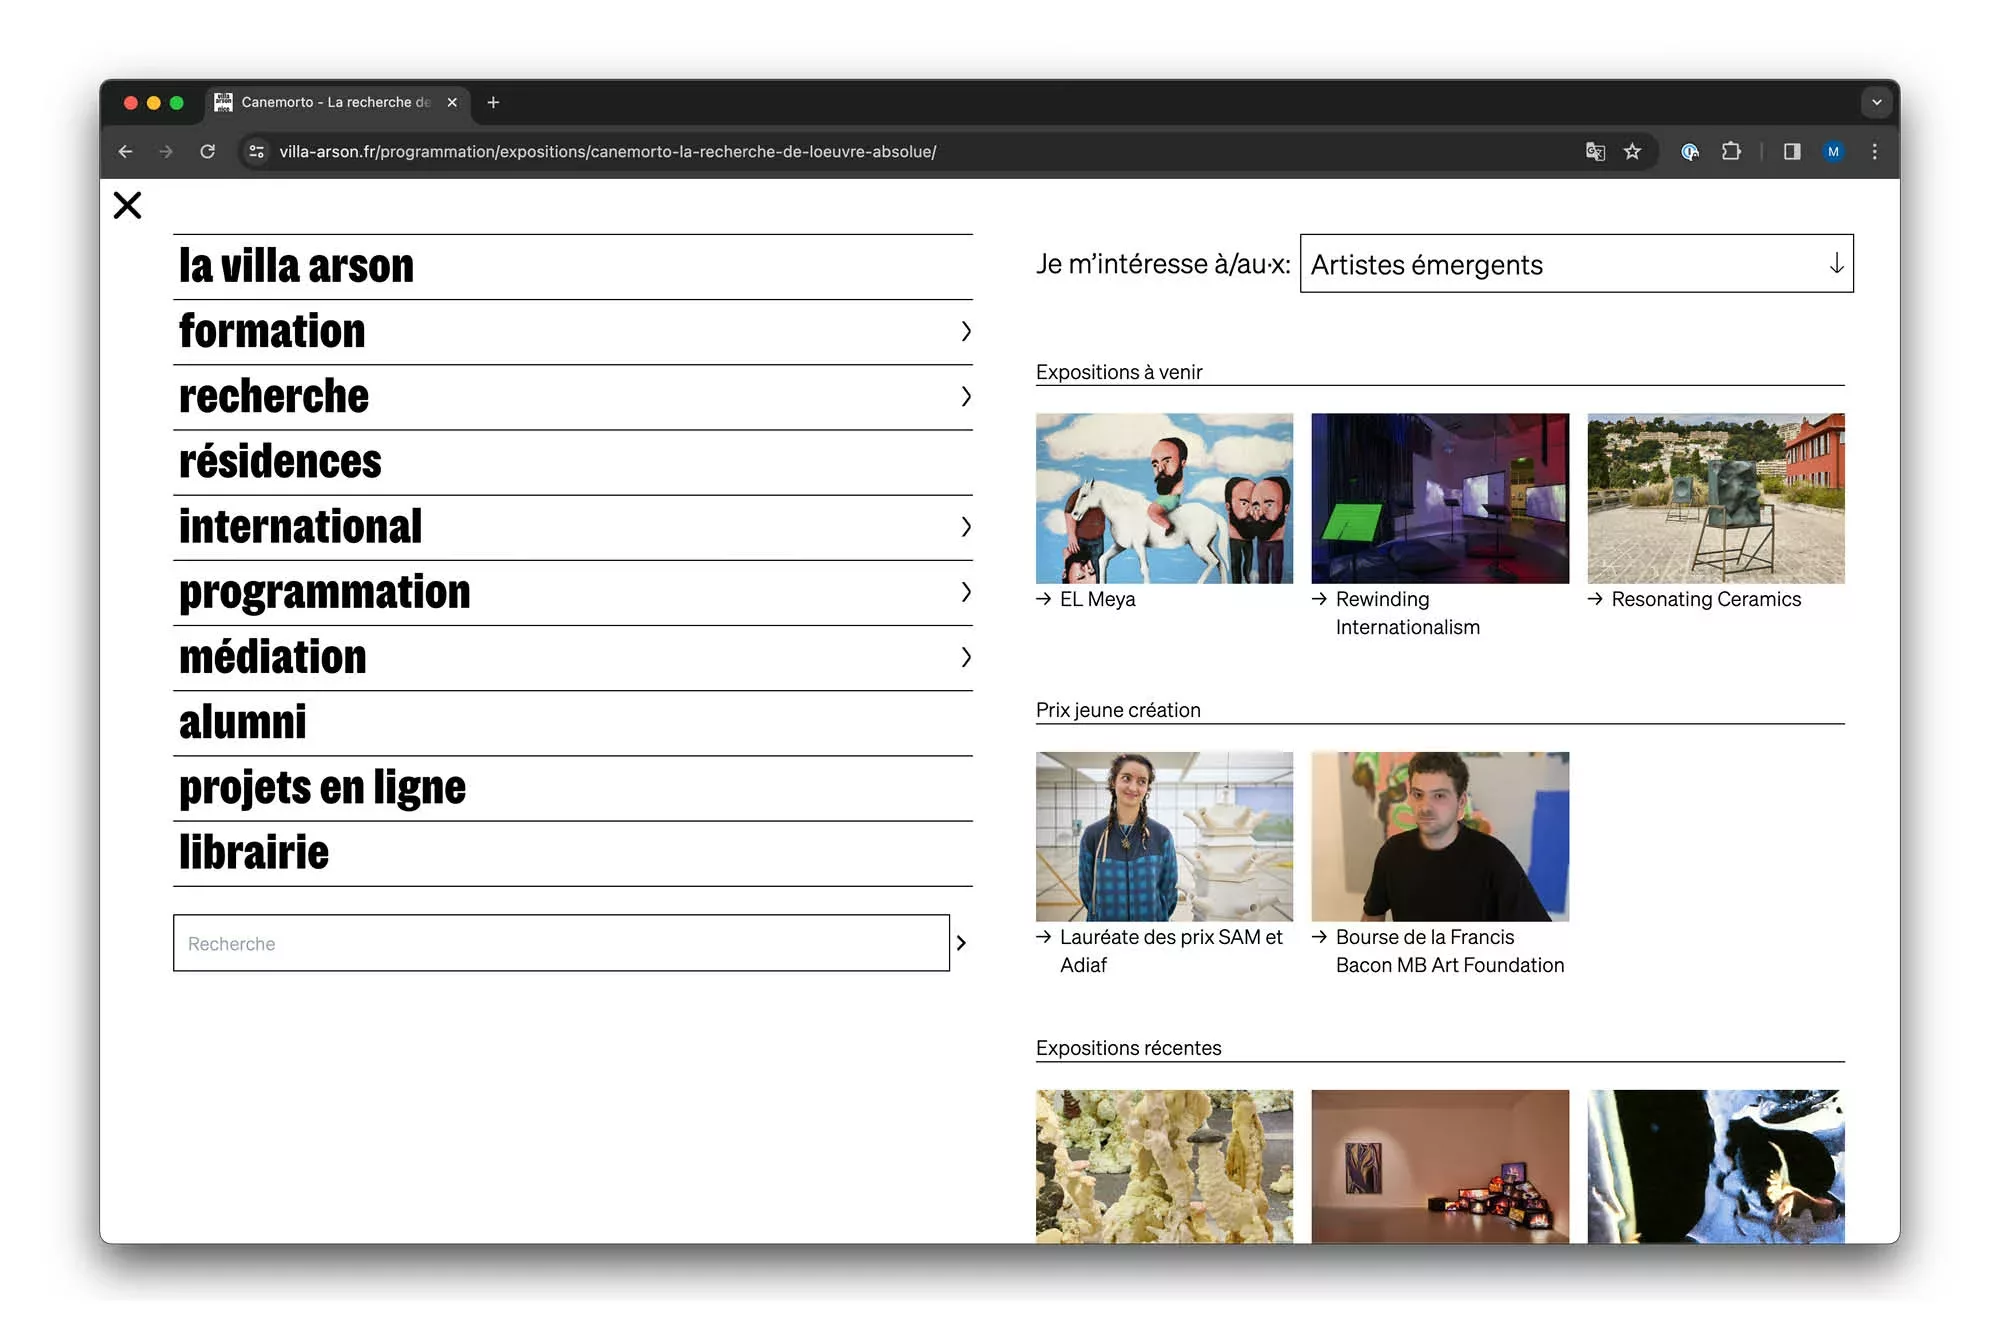Open the Google Translate icon in address bar

point(1595,151)
